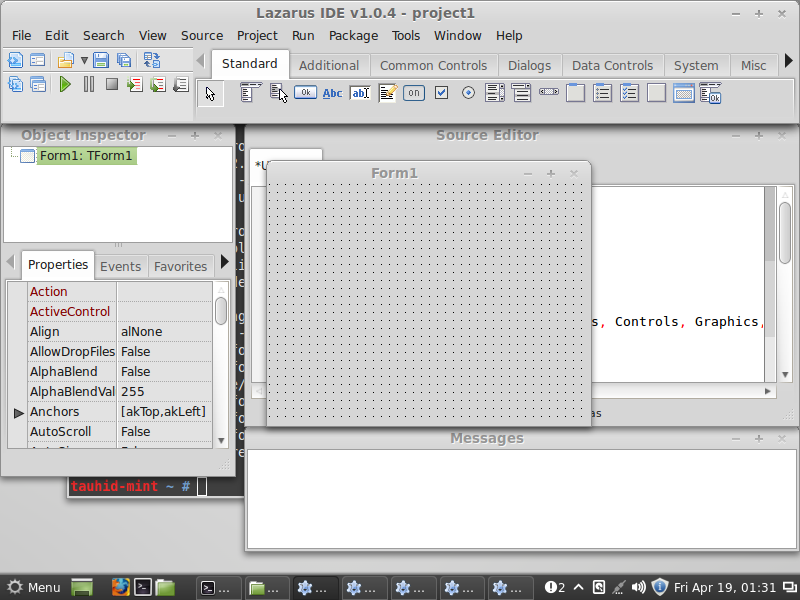Switch to the Common Controls tab
The image size is (800, 600).
434,66
